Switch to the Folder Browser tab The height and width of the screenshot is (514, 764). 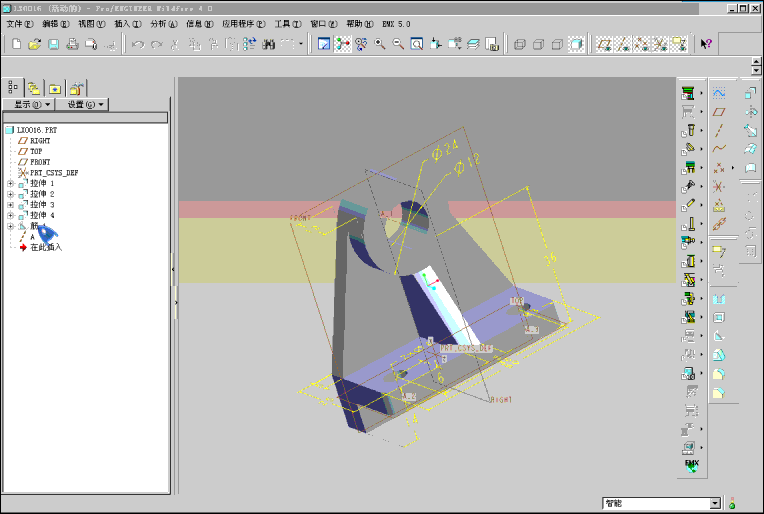coord(34,89)
